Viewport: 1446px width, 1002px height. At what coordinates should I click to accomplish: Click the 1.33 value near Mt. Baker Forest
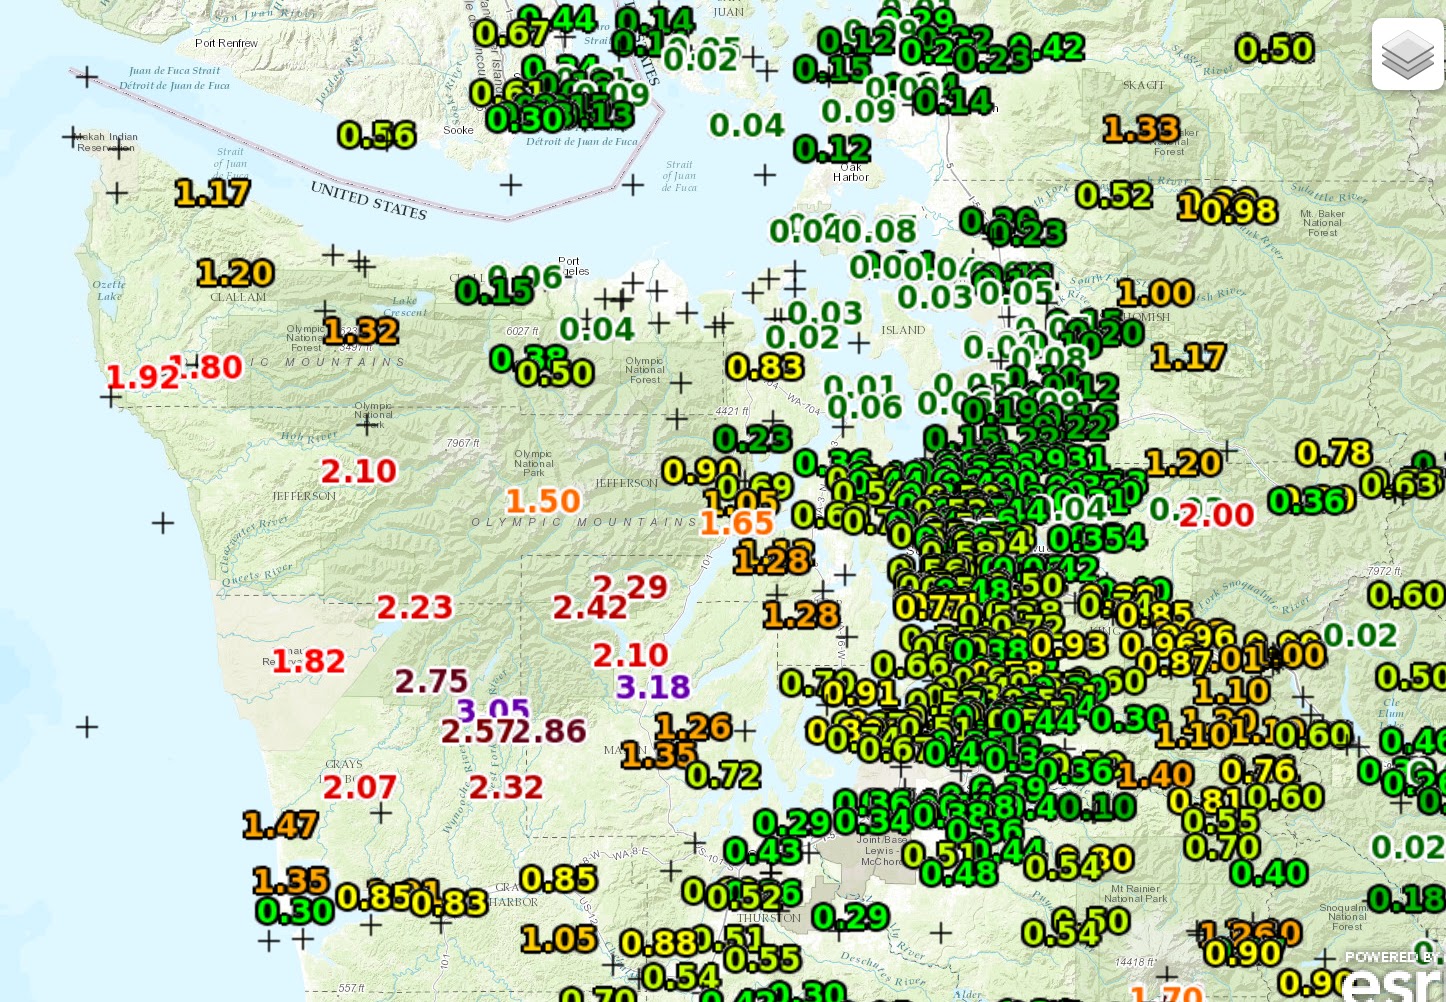(x=1140, y=130)
